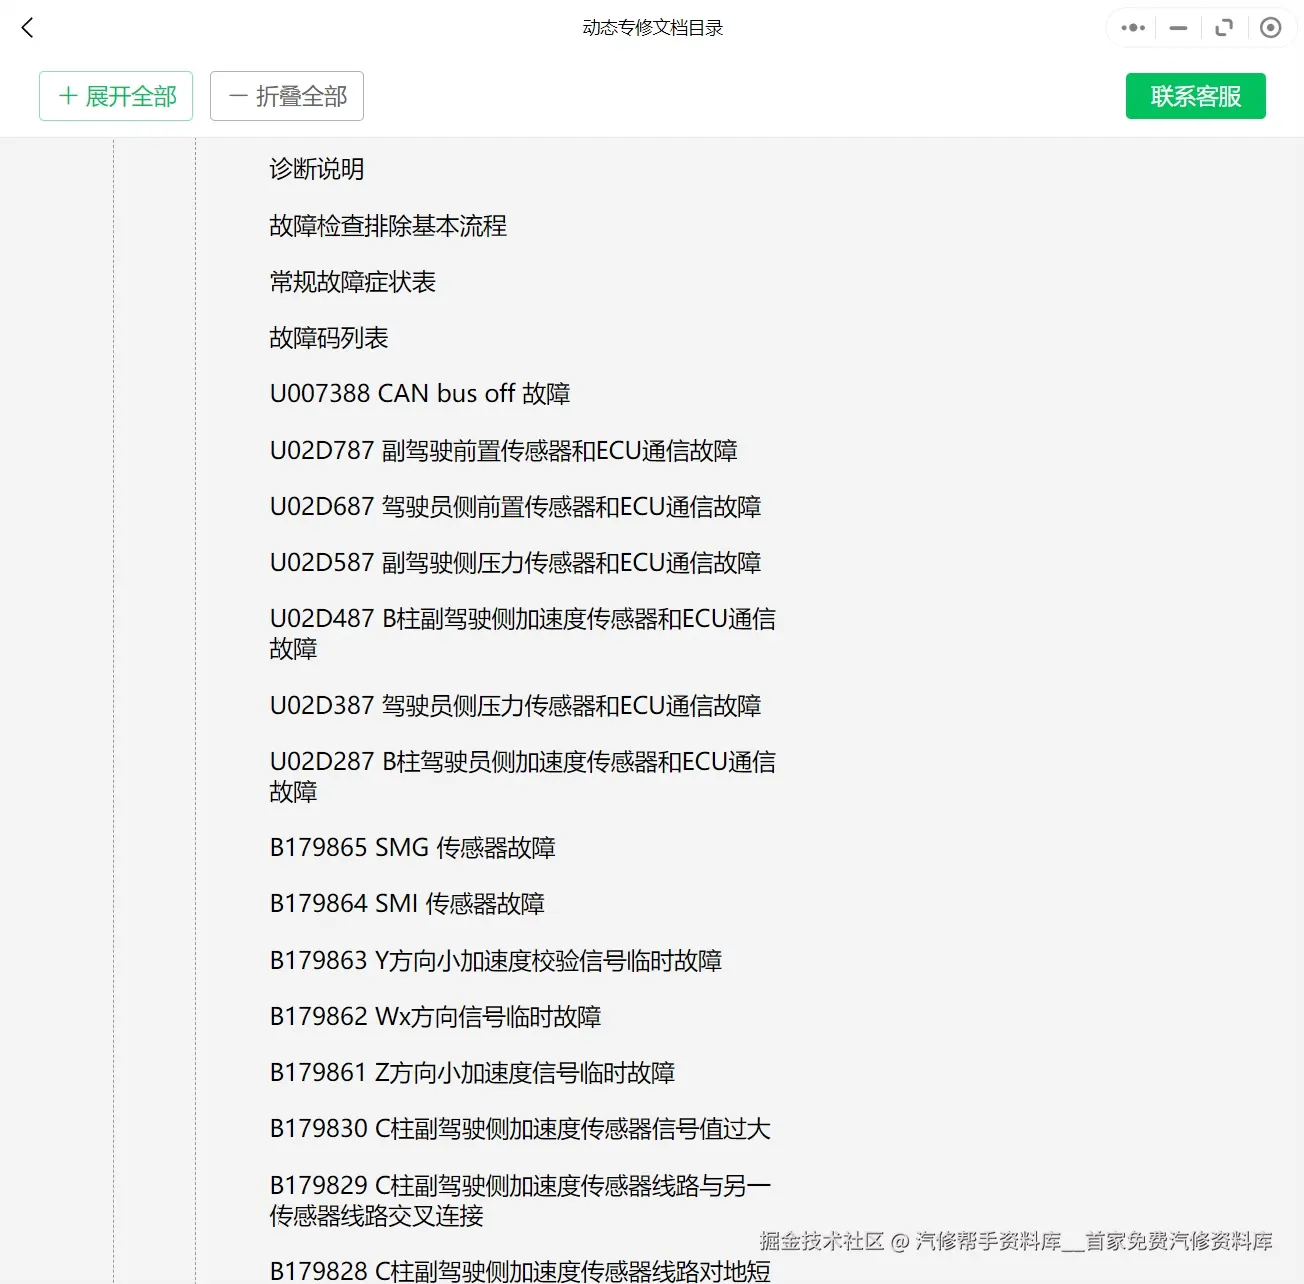Screen dimensions: 1304x1284
Task: Click the restore window size icon
Action: 1224,27
